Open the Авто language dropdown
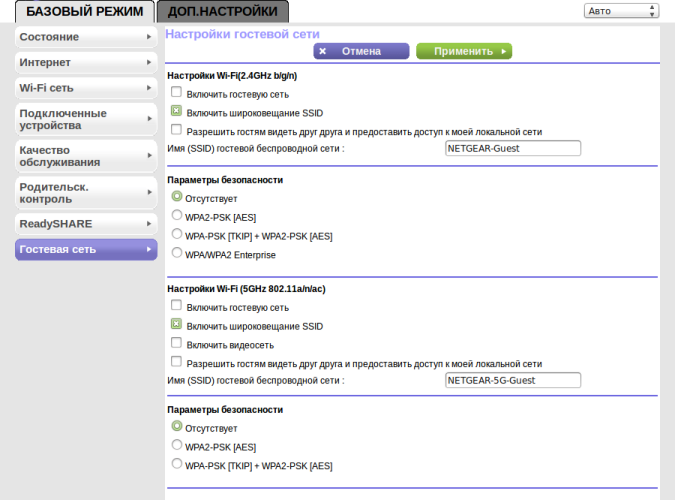This screenshot has width=675, height=500. click(x=621, y=11)
